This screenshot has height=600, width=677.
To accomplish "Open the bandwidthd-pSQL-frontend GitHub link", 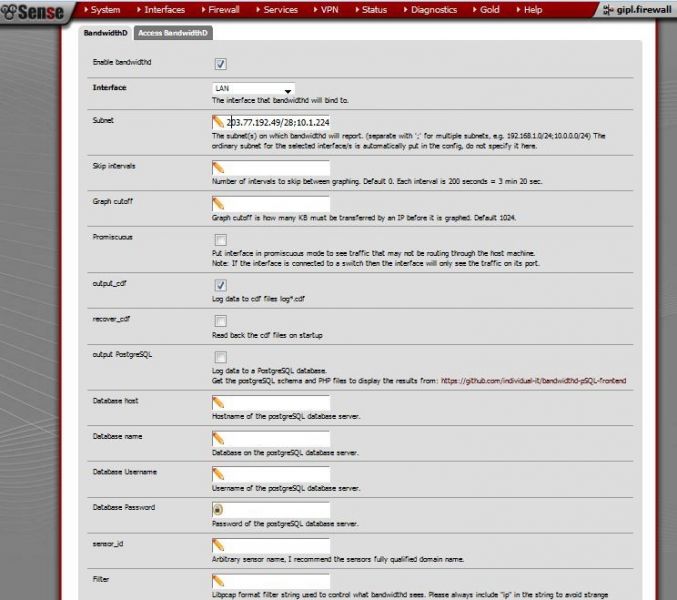I will coord(533,381).
